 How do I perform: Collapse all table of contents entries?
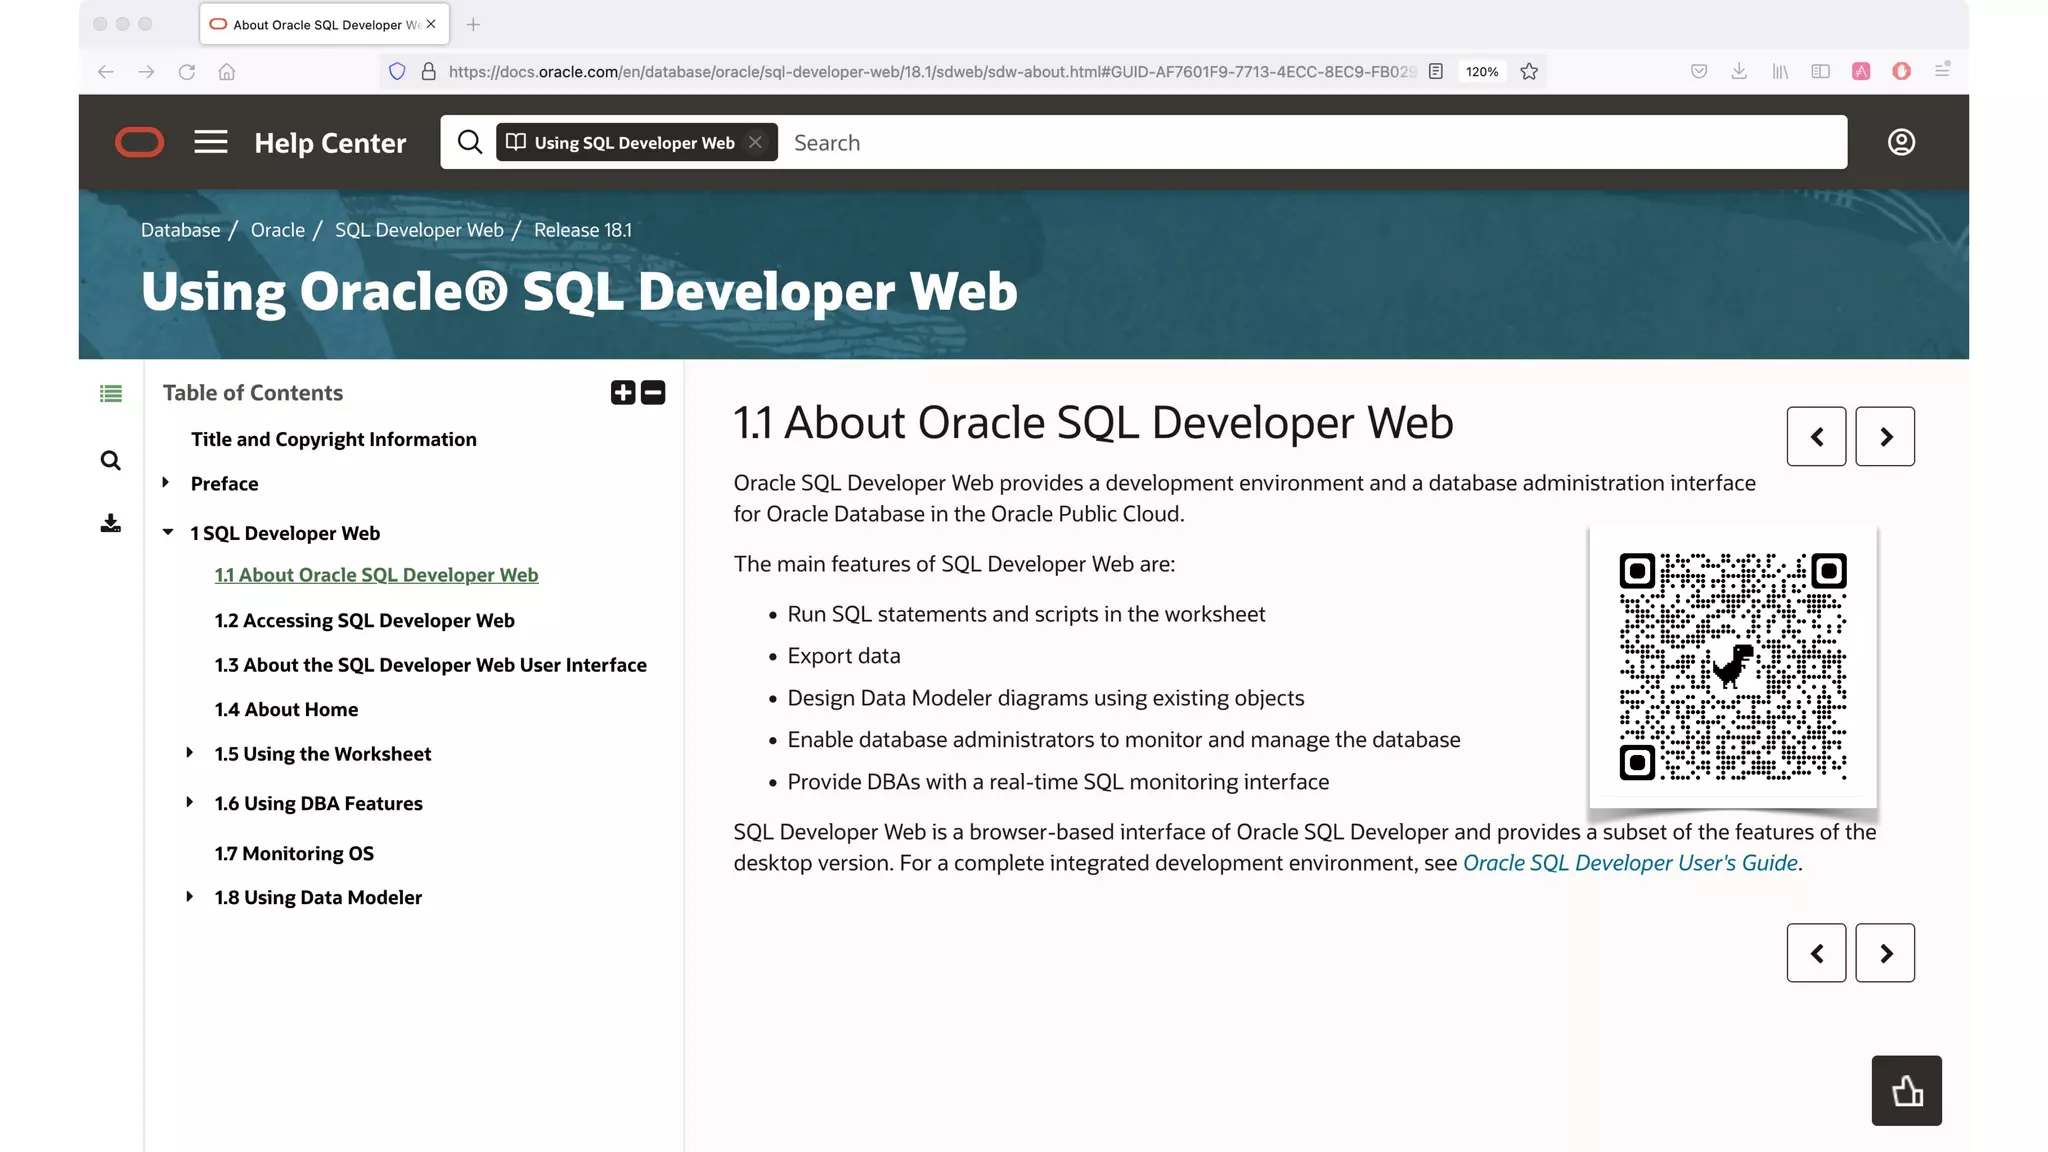point(653,393)
